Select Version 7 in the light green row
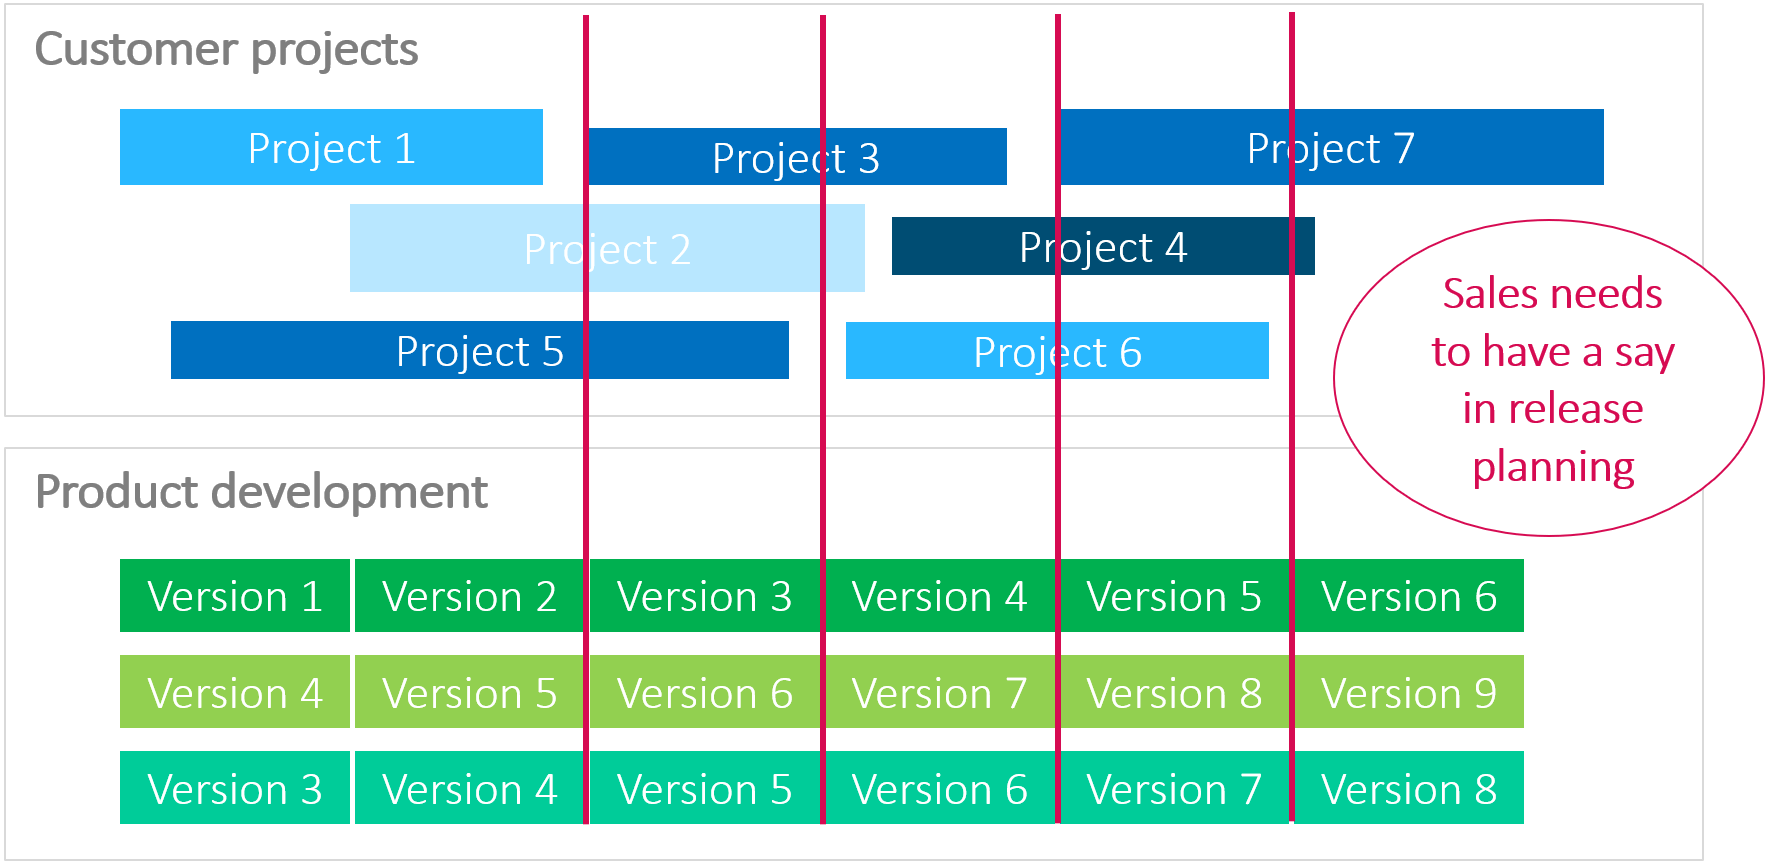The image size is (1770, 866). 939,692
